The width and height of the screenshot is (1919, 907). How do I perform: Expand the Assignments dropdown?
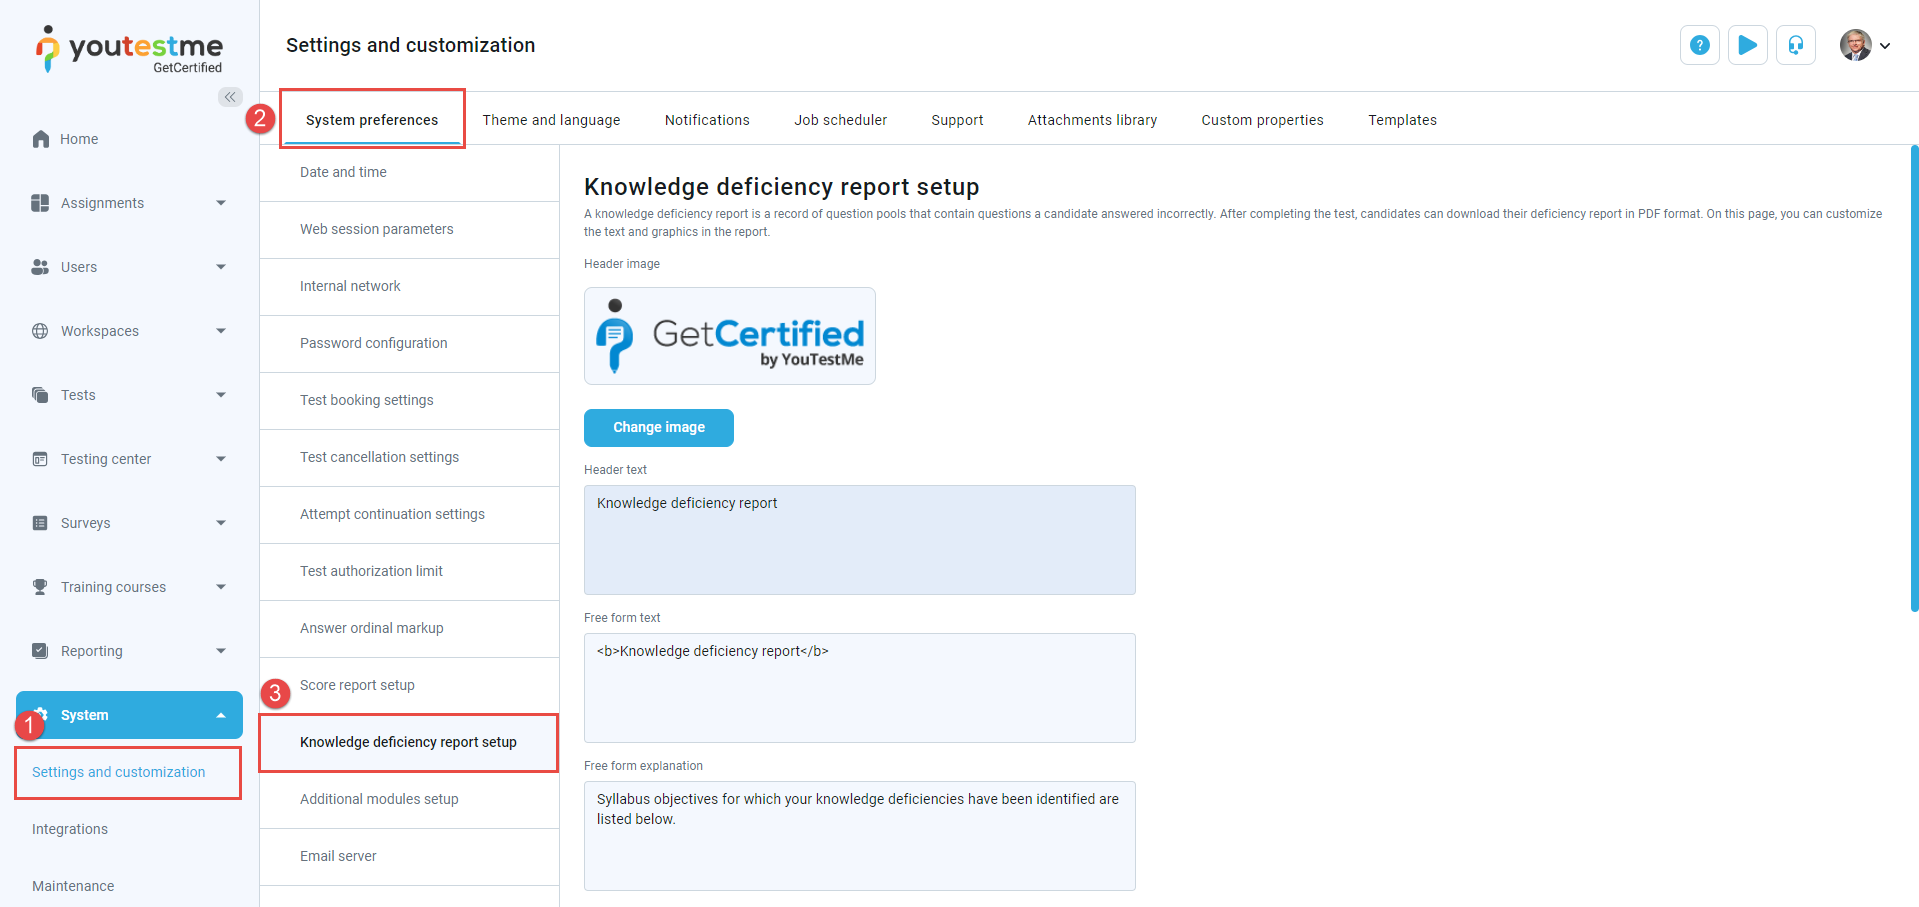point(221,202)
